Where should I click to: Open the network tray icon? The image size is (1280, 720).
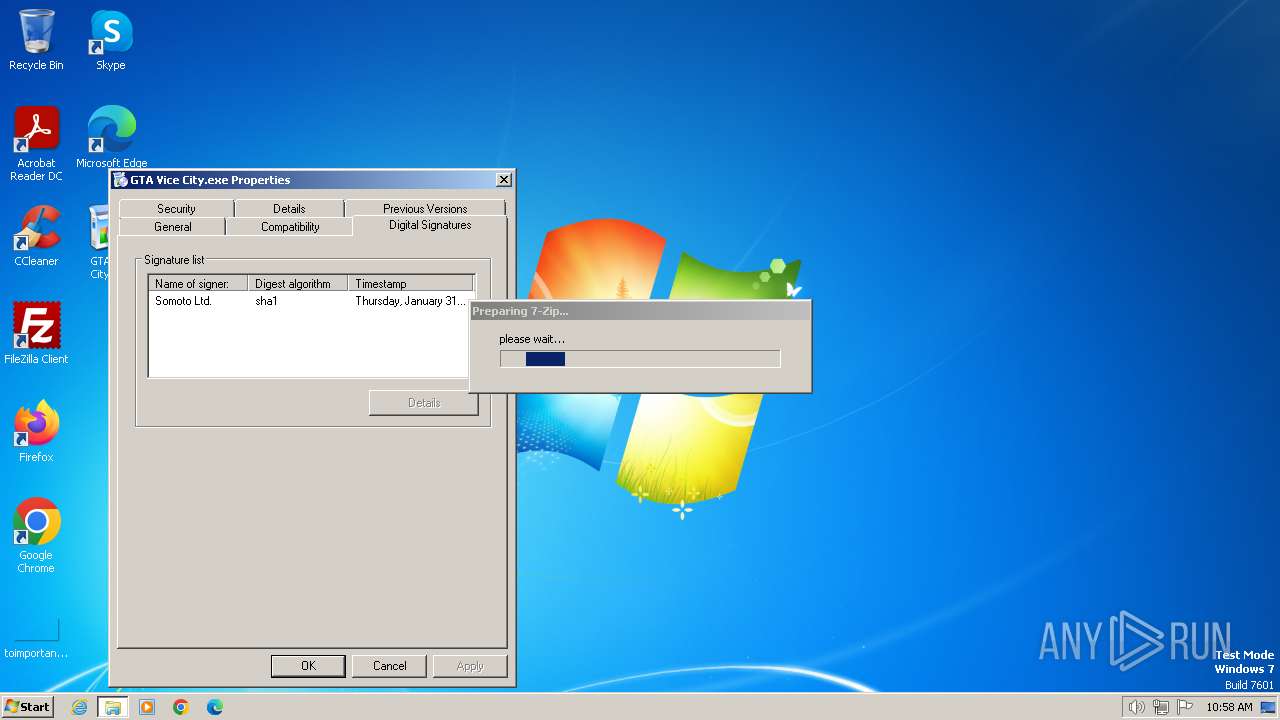pyautogui.click(x=1160, y=707)
